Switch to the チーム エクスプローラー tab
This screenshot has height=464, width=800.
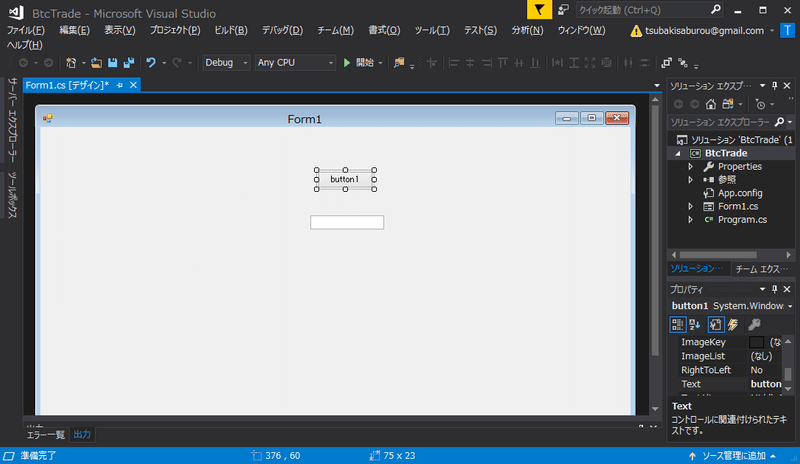point(761,268)
